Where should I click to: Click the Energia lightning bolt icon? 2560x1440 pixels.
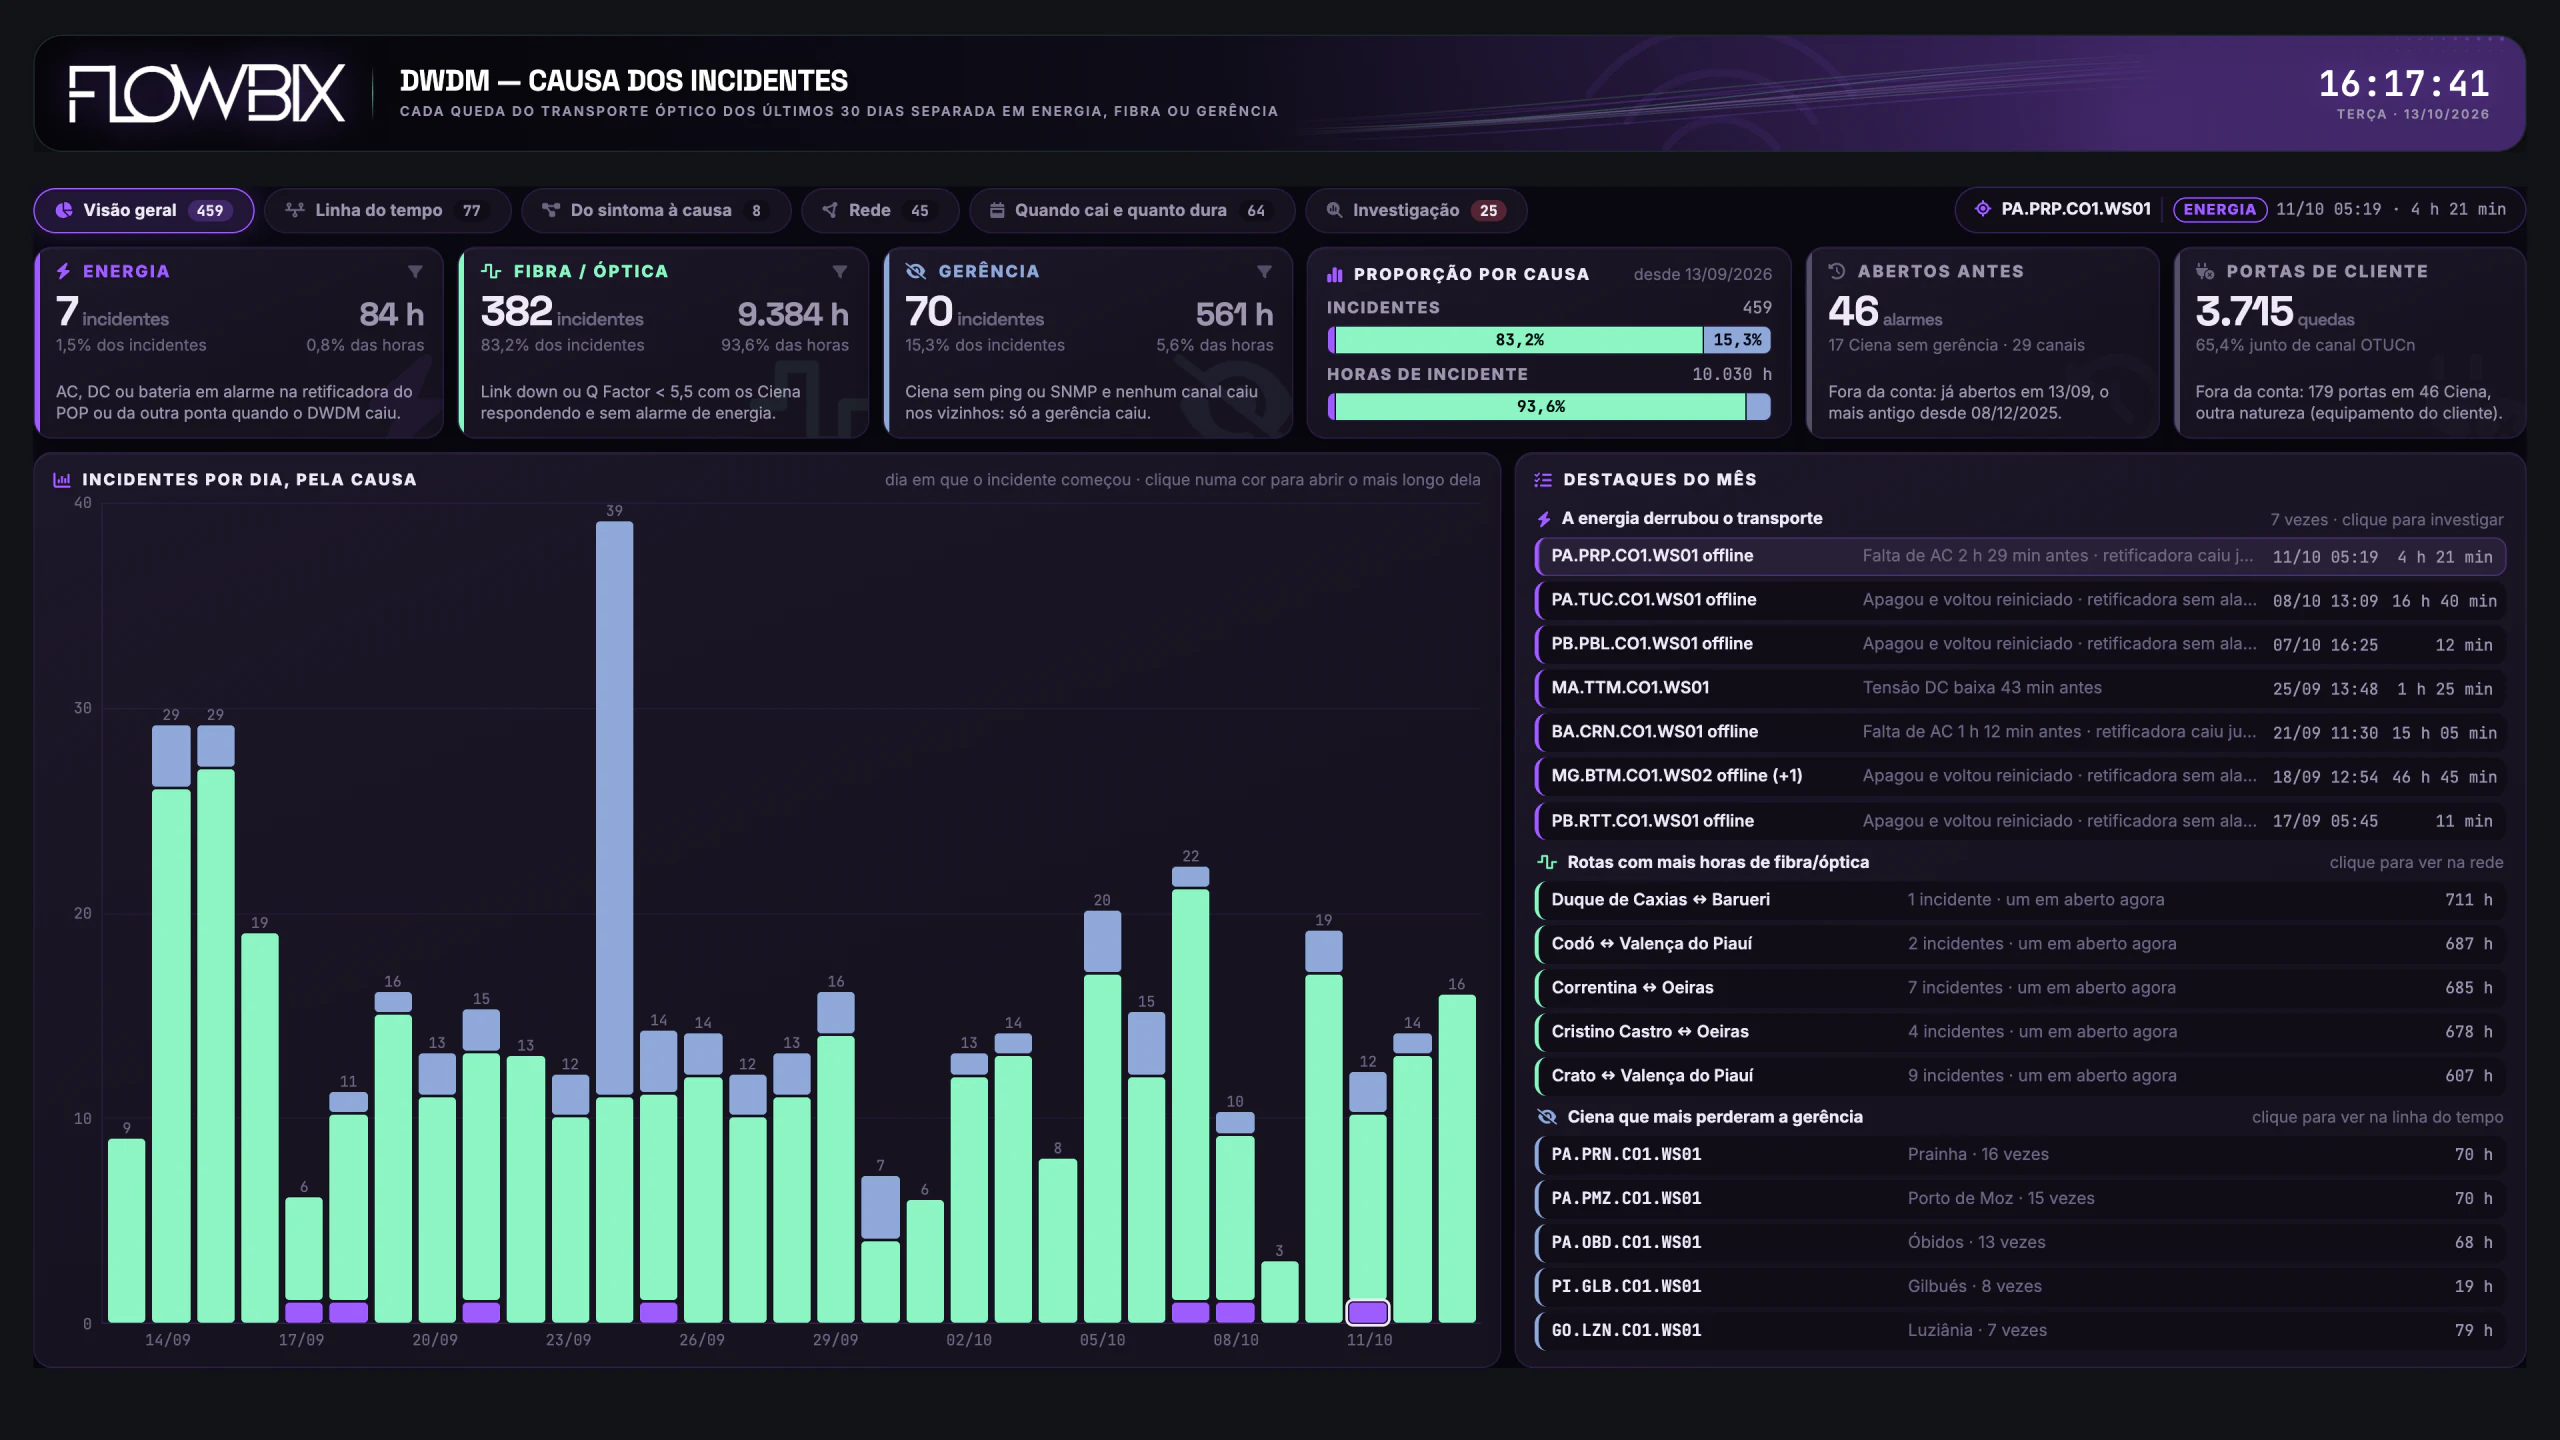click(64, 271)
